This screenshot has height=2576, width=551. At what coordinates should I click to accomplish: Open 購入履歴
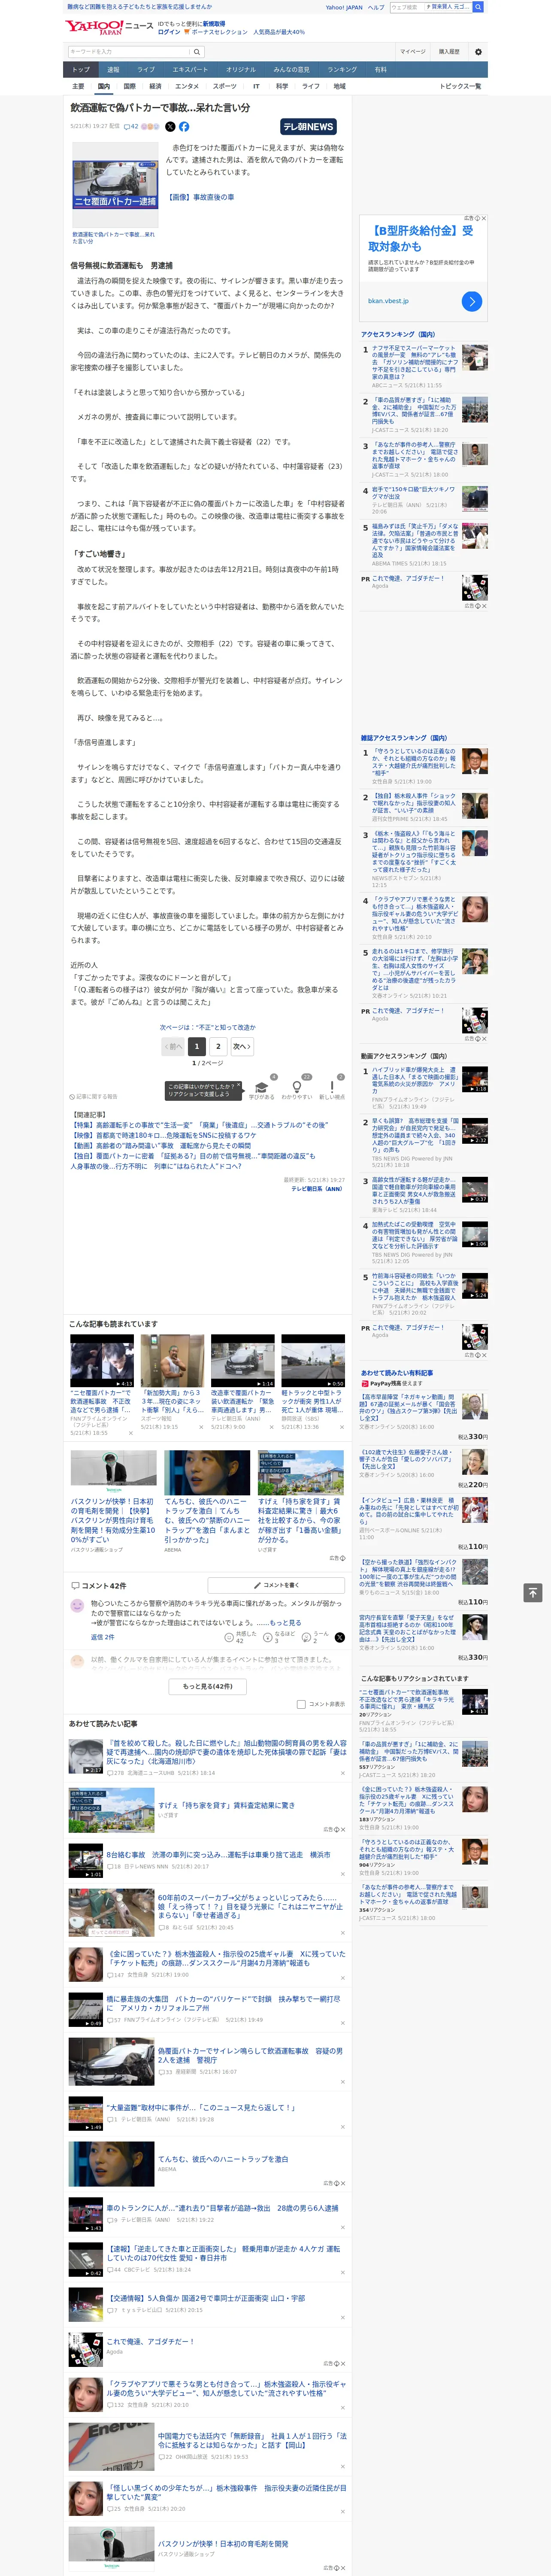point(449,51)
